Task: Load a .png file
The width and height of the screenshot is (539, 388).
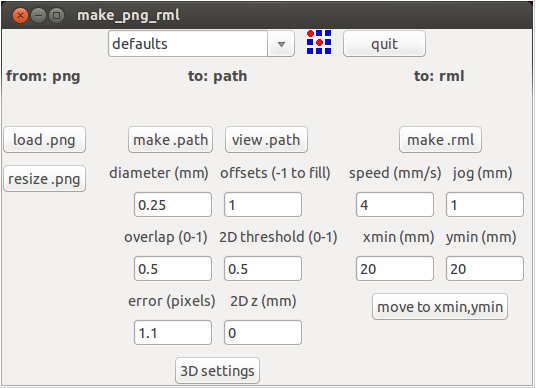Action: coord(45,140)
